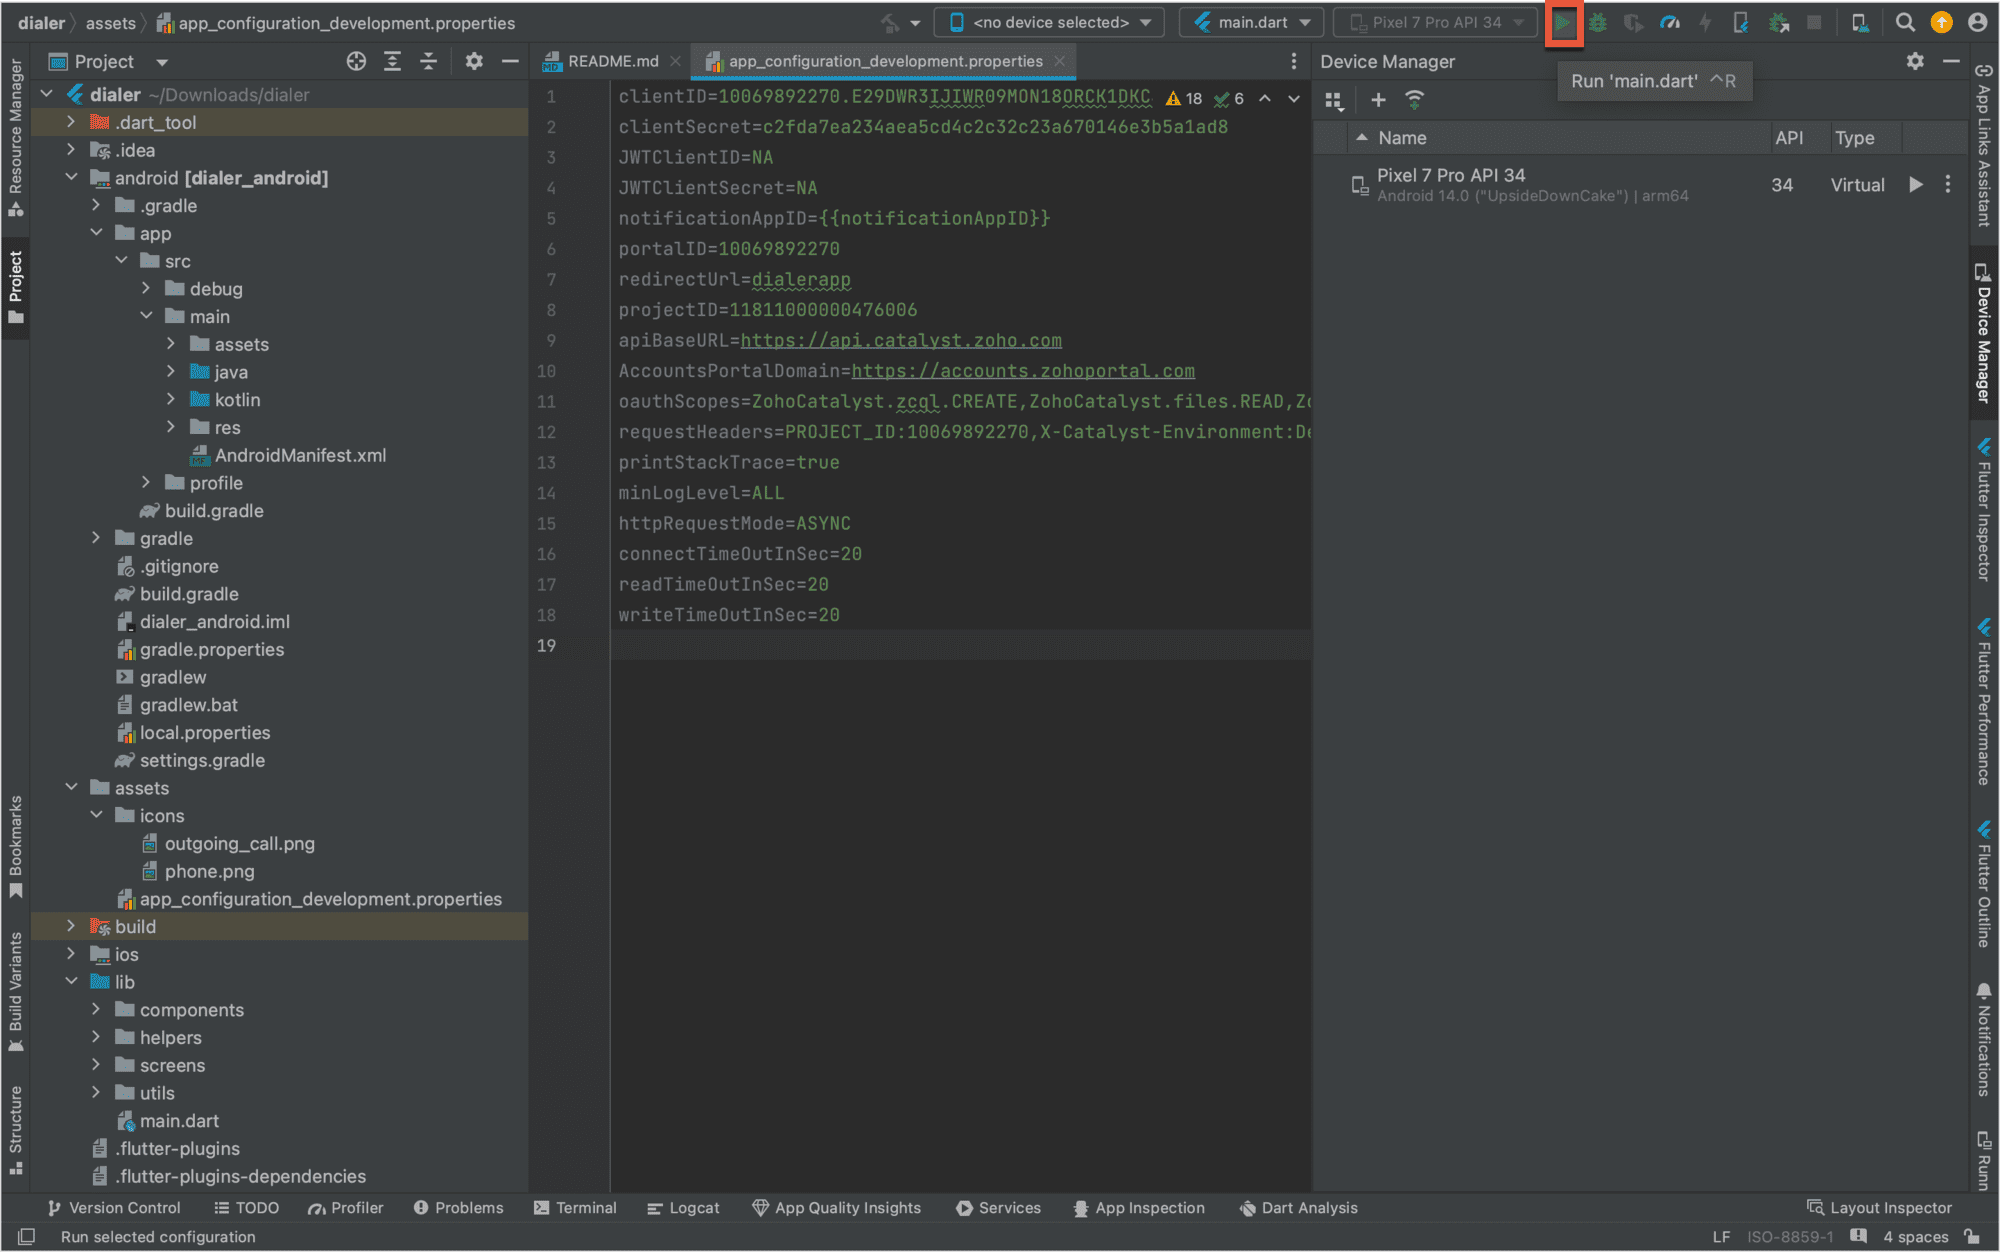
Task: Open the Problems tool tab
Action: click(x=458, y=1208)
